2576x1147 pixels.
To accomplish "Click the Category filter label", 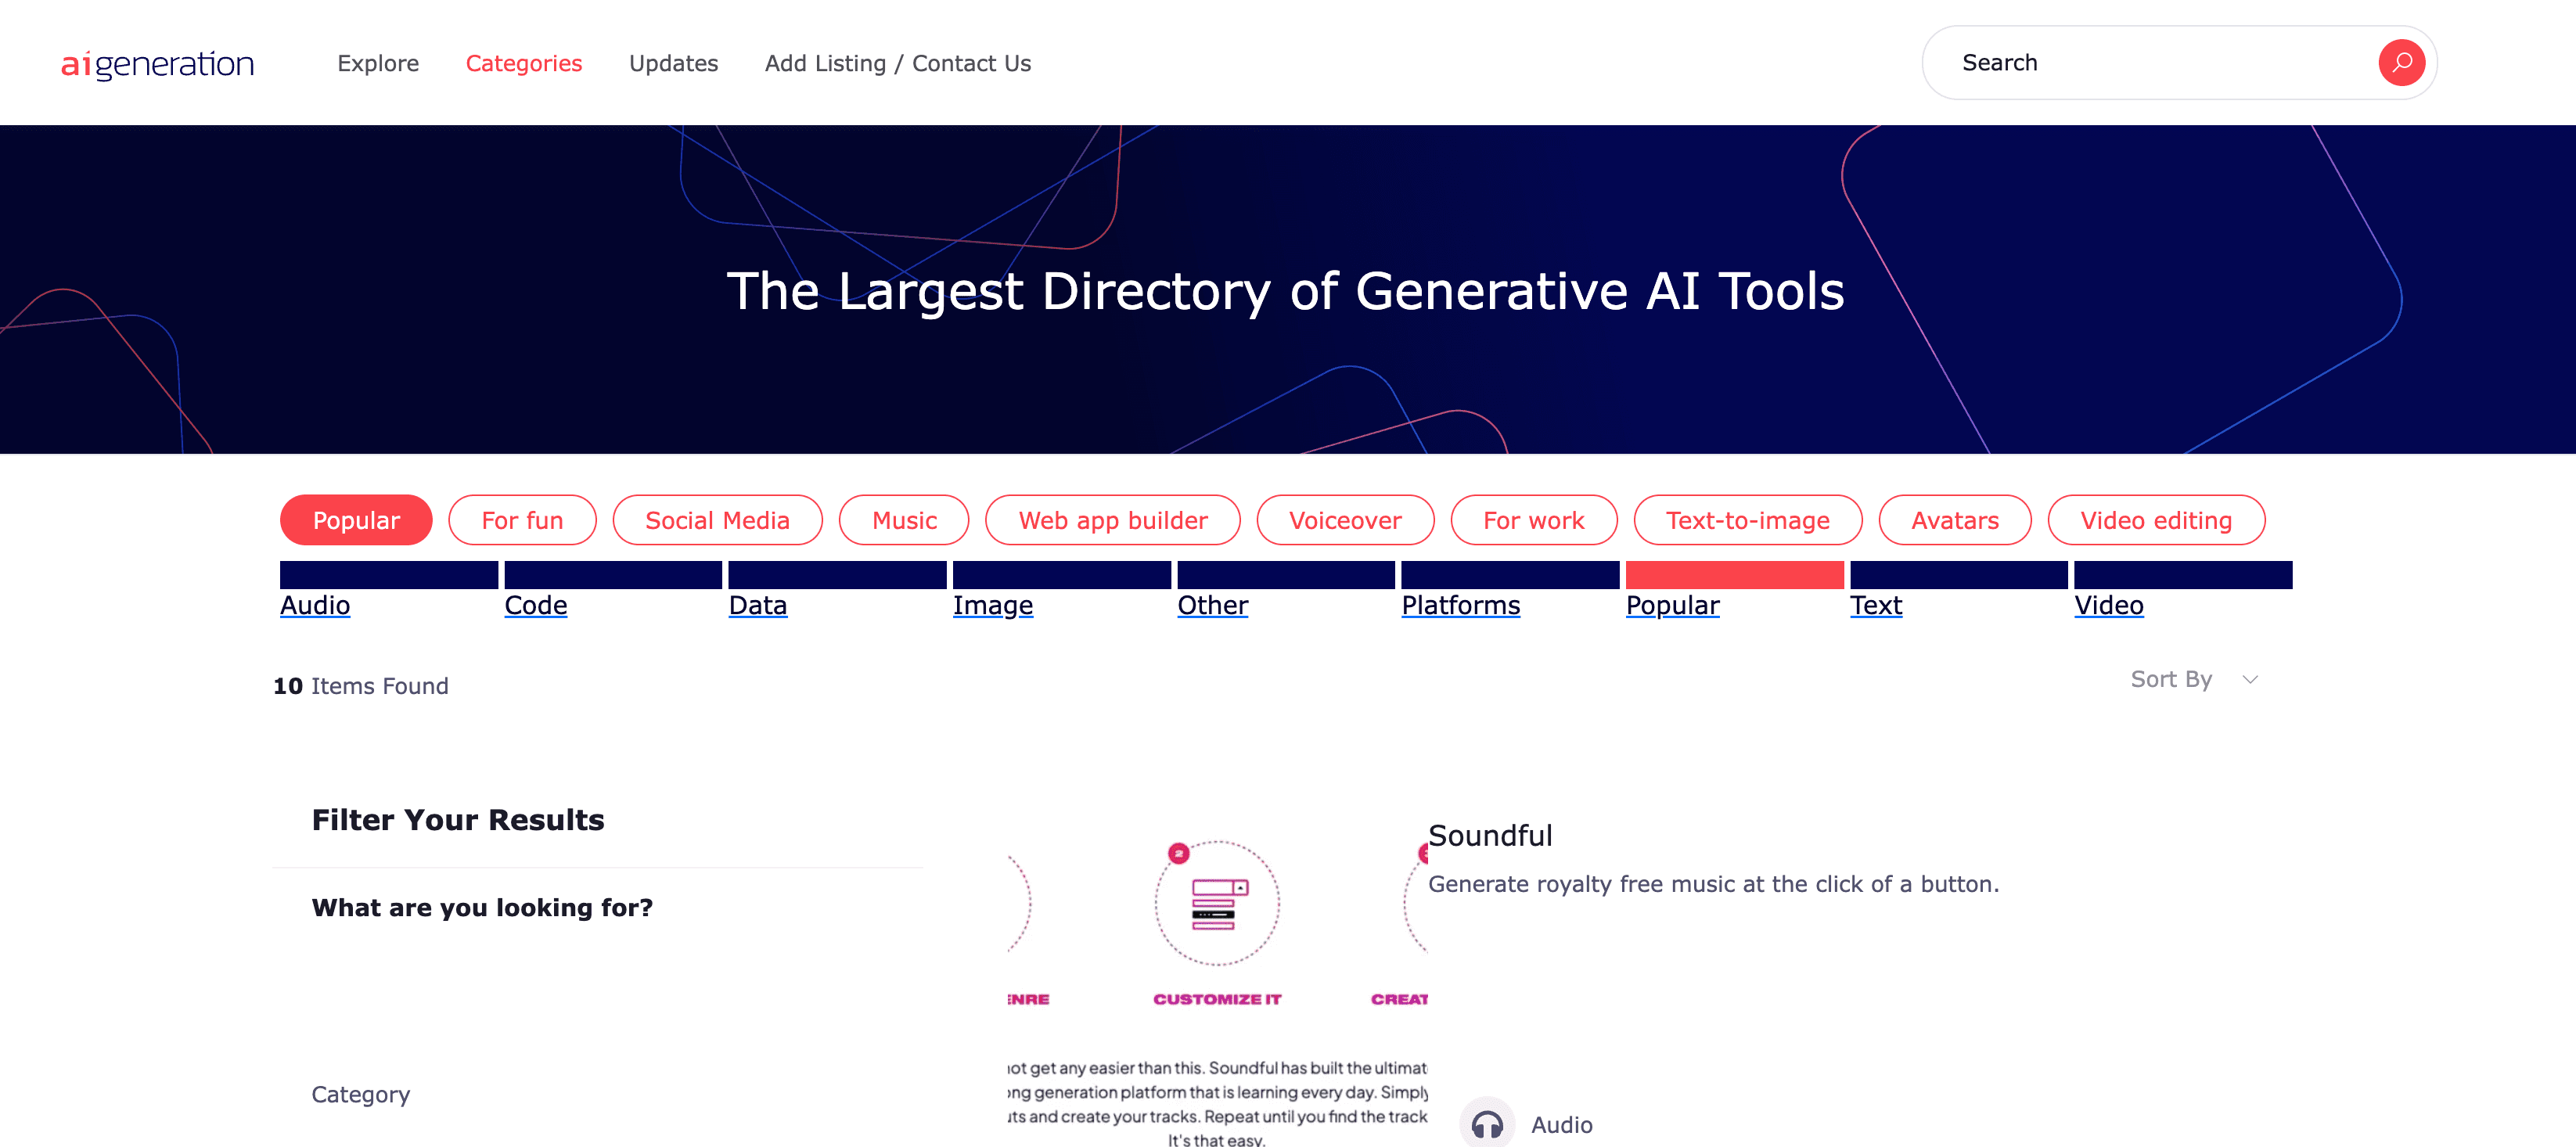I will coord(361,1094).
